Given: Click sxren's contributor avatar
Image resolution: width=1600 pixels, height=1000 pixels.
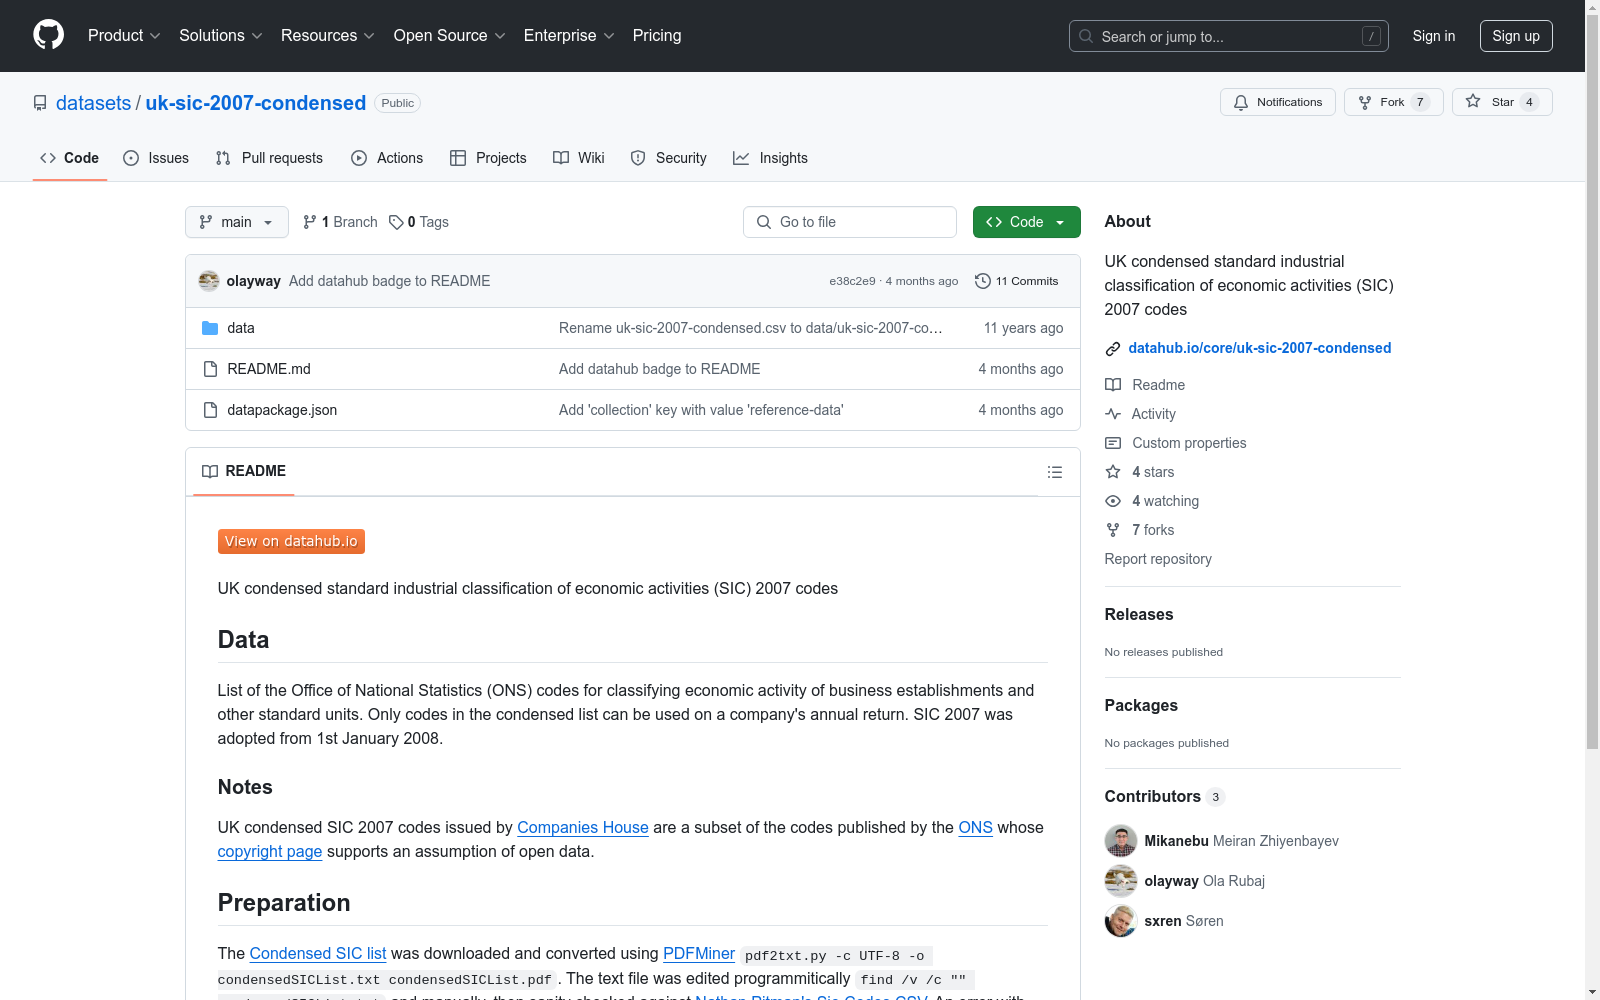Looking at the screenshot, I should 1121,921.
